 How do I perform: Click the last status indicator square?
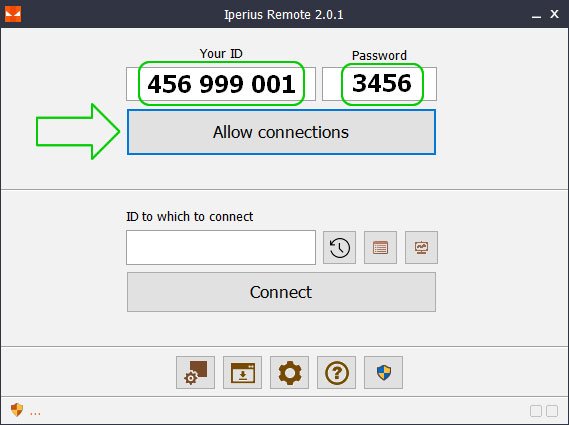pyautogui.click(x=552, y=411)
